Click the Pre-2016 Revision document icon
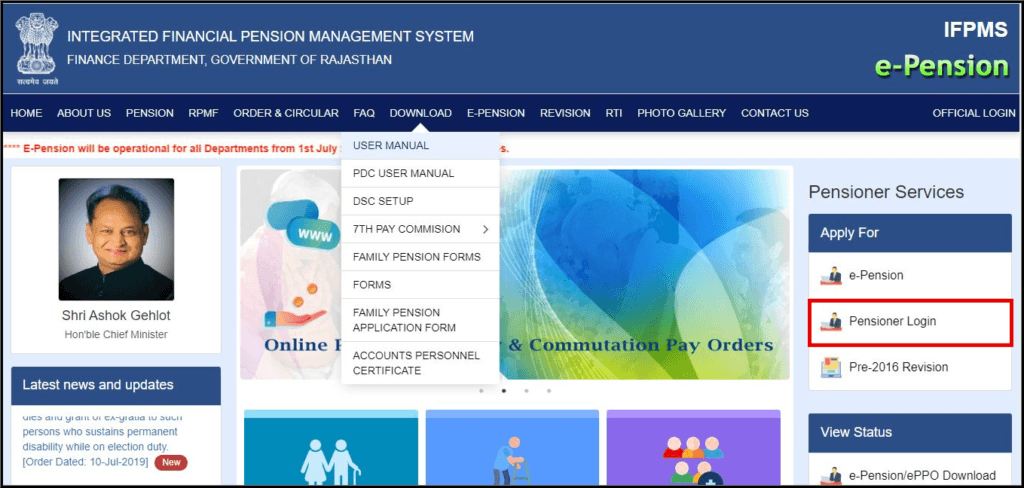This screenshot has height=488, width=1024. (831, 367)
